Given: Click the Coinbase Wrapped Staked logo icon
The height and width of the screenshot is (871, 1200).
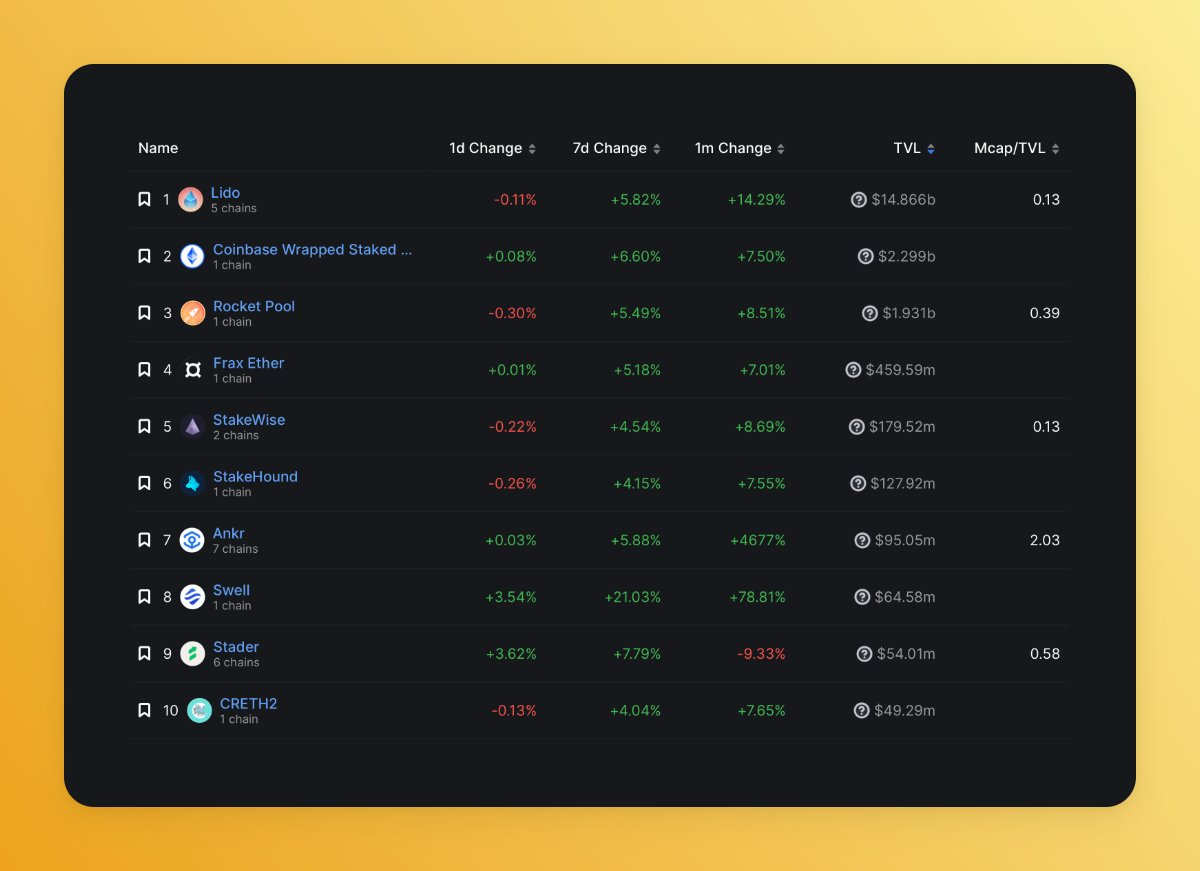Looking at the screenshot, I should coord(192,257).
